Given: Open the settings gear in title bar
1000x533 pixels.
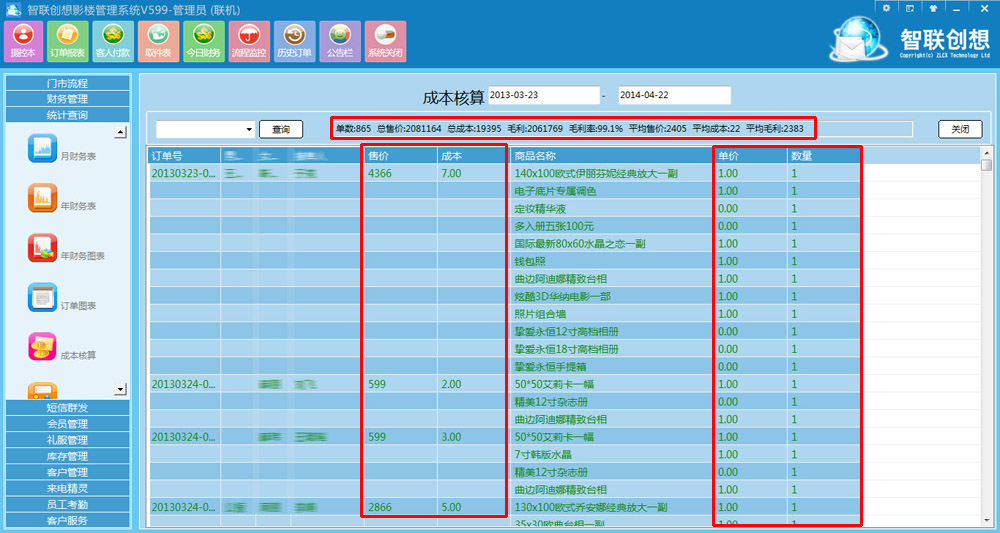Looking at the screenshot, I should click(x=886, y=8).
